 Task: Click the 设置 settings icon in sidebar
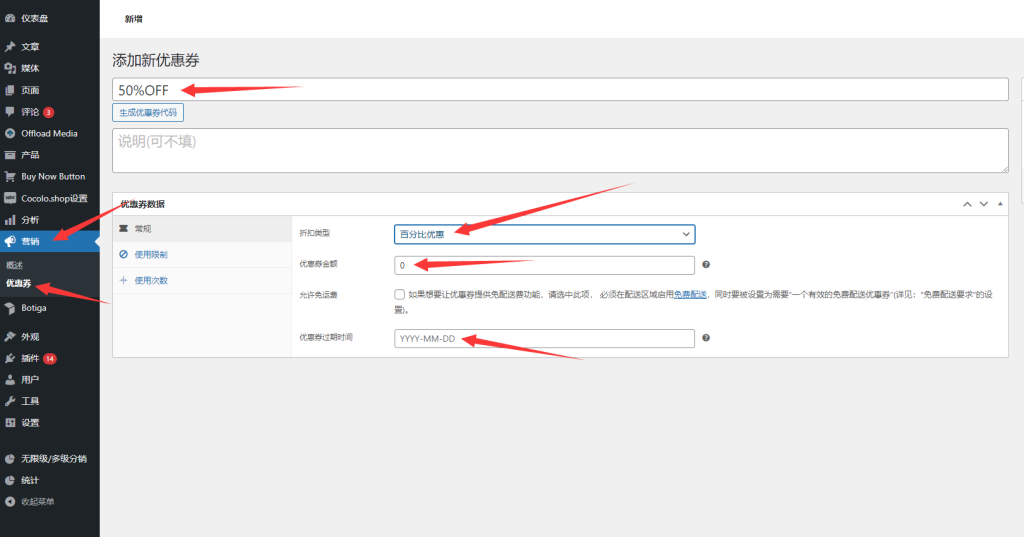(10, 422)
